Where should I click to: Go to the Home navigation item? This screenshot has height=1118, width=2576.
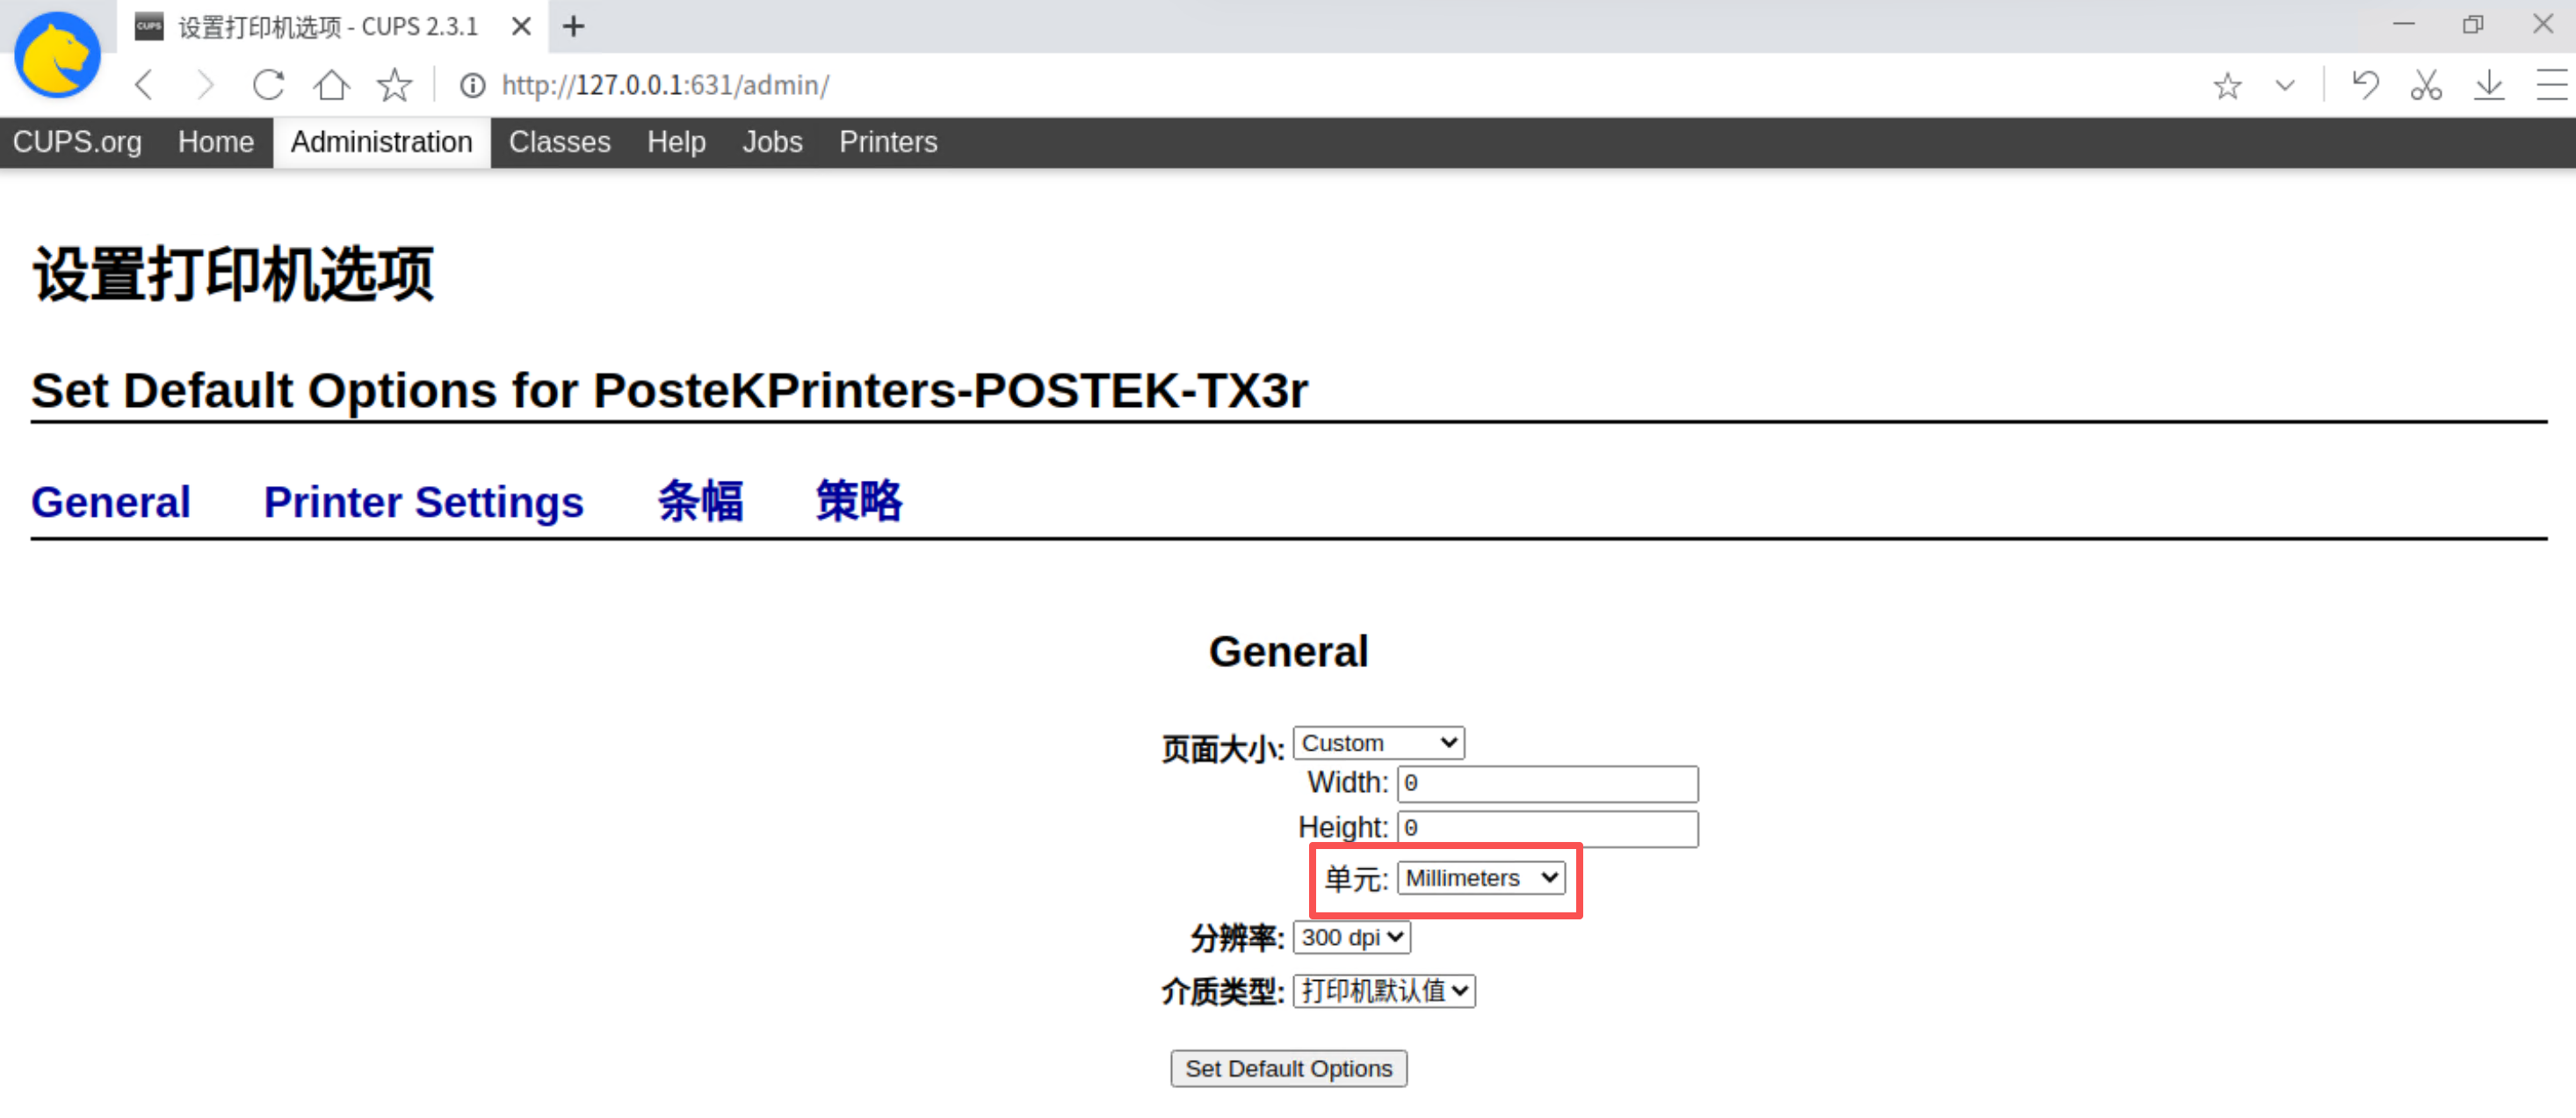pyautogui.click(x=216, y=142)
